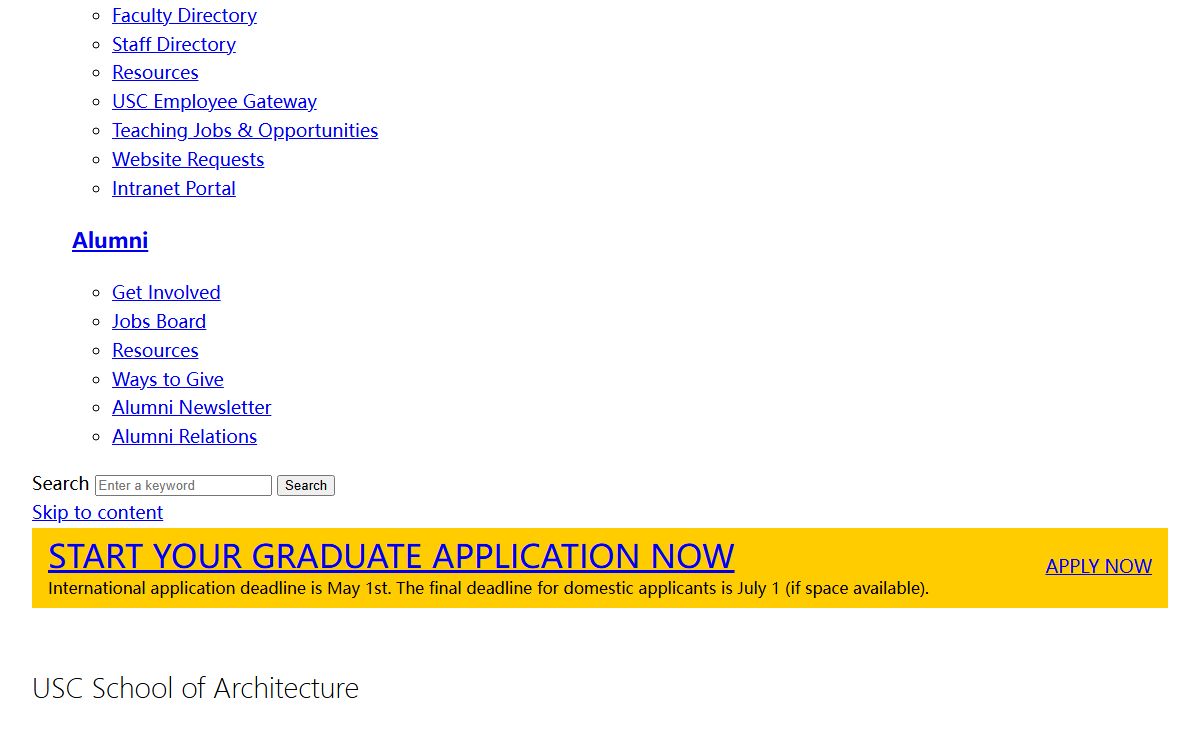Open the Faculty Directory link

[x=184, y=15]
